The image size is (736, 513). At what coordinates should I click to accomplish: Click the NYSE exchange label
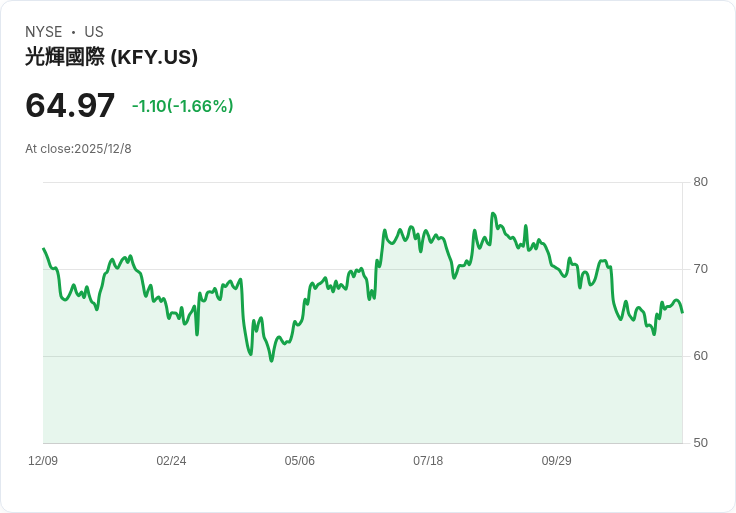pos(43,32)
